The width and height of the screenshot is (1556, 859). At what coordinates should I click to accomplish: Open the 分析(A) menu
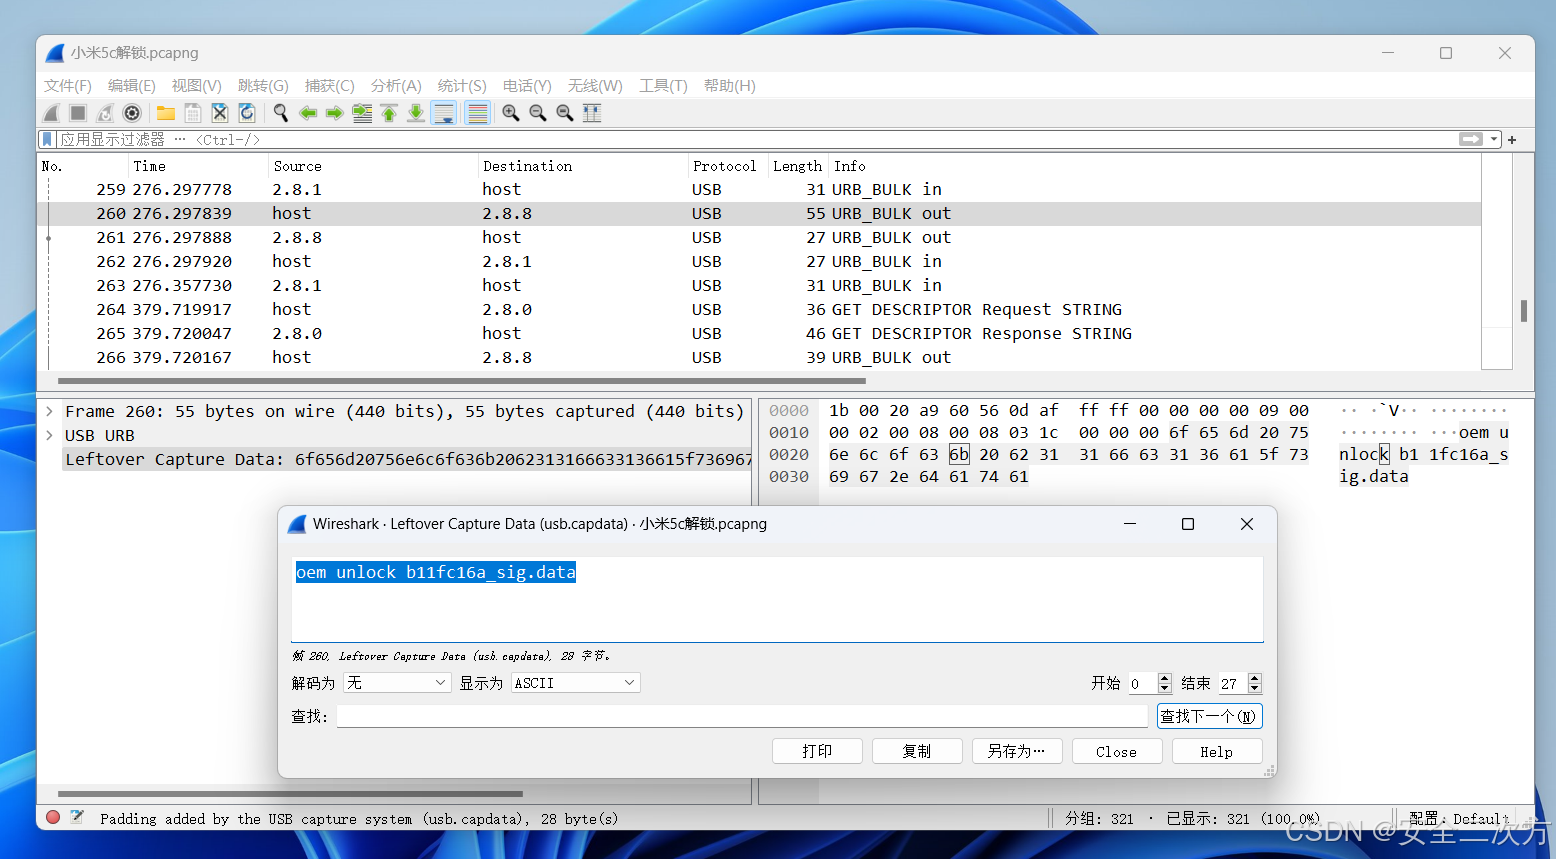coord(396,86)
